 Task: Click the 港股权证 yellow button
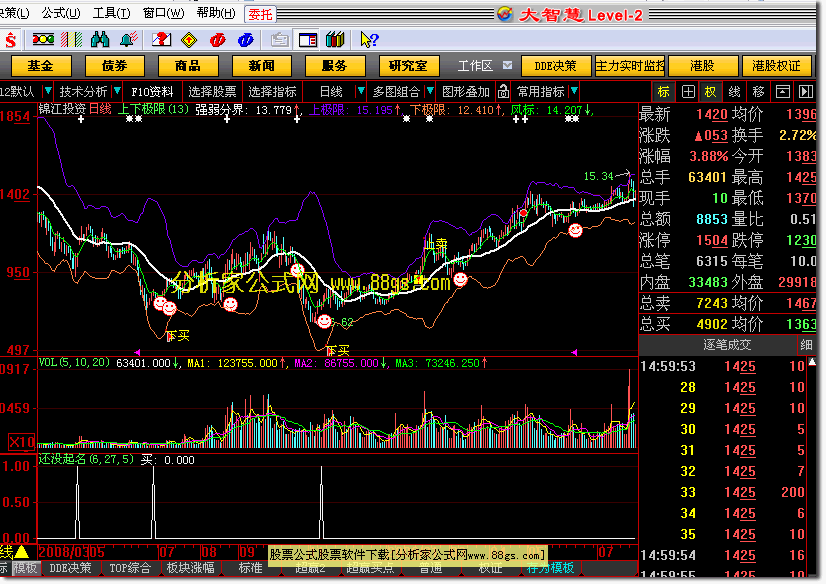coord(776,66)
